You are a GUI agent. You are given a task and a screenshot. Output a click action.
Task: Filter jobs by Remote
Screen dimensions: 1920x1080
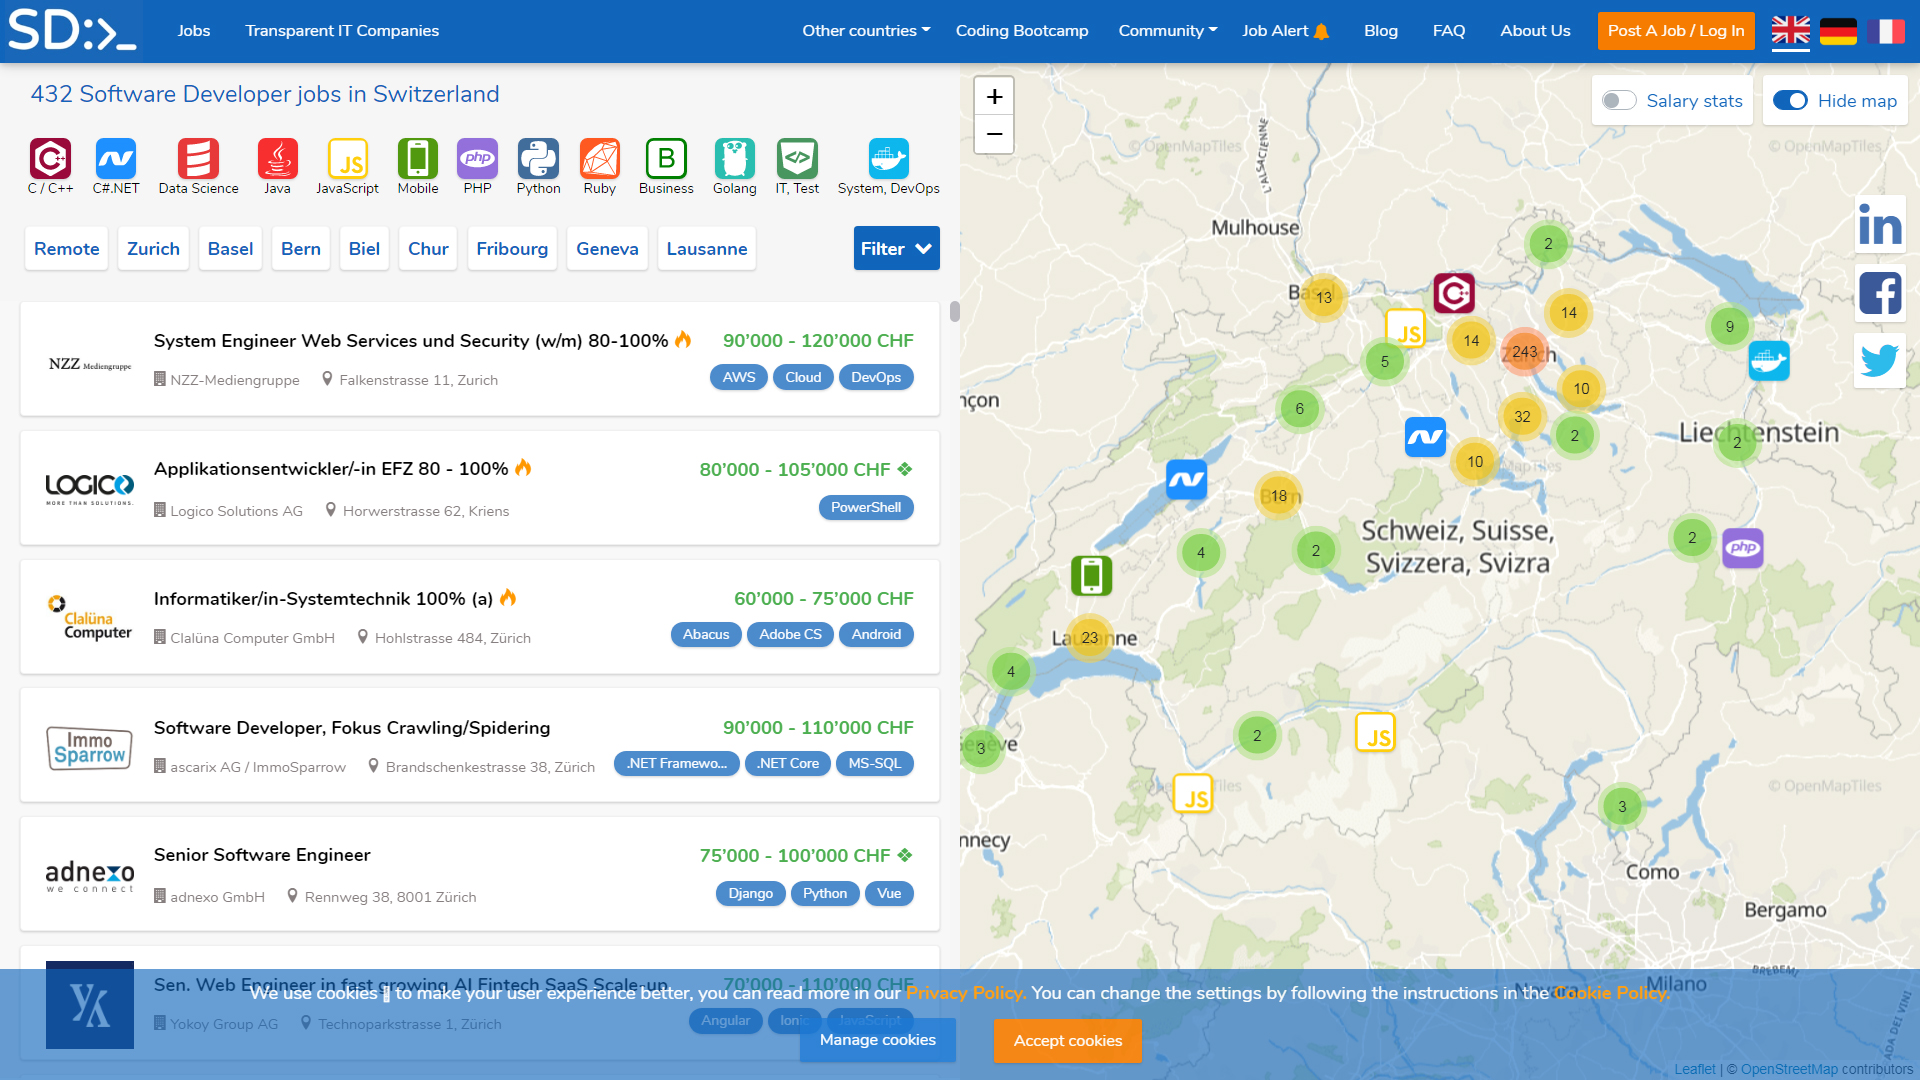(67, 248)
